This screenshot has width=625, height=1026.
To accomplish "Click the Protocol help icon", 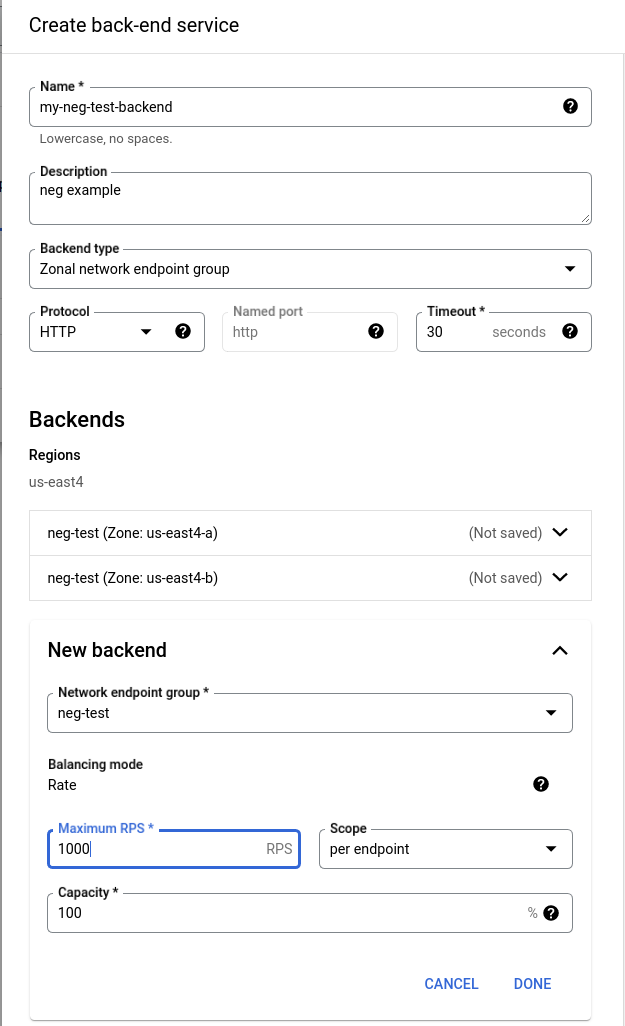I will (183, 331).
